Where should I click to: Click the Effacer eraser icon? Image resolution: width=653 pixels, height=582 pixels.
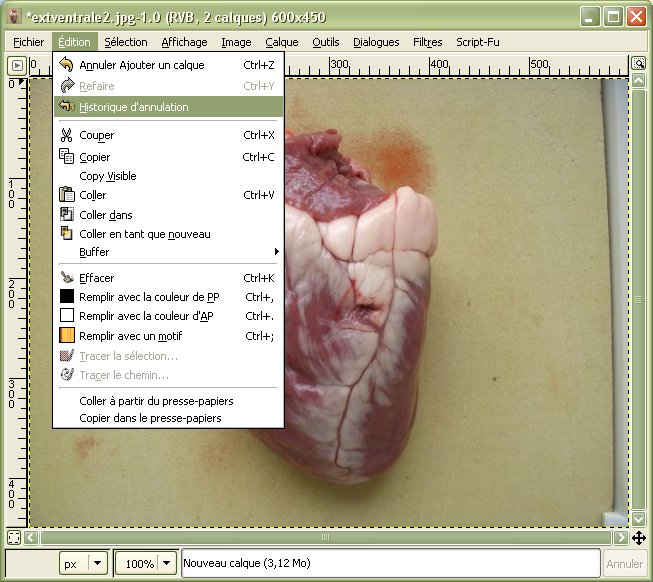tap(67, 278)
